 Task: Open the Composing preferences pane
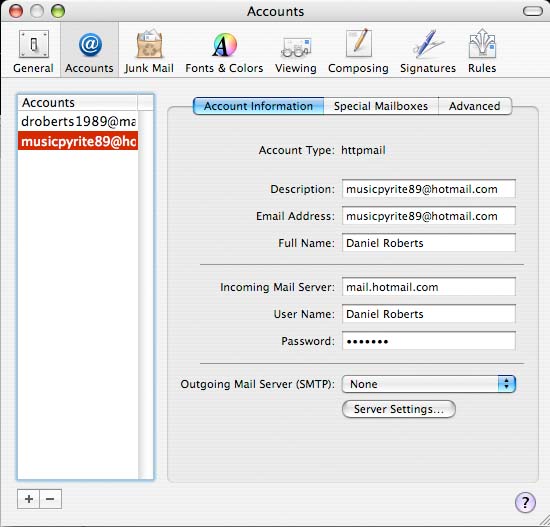point(358,51)
